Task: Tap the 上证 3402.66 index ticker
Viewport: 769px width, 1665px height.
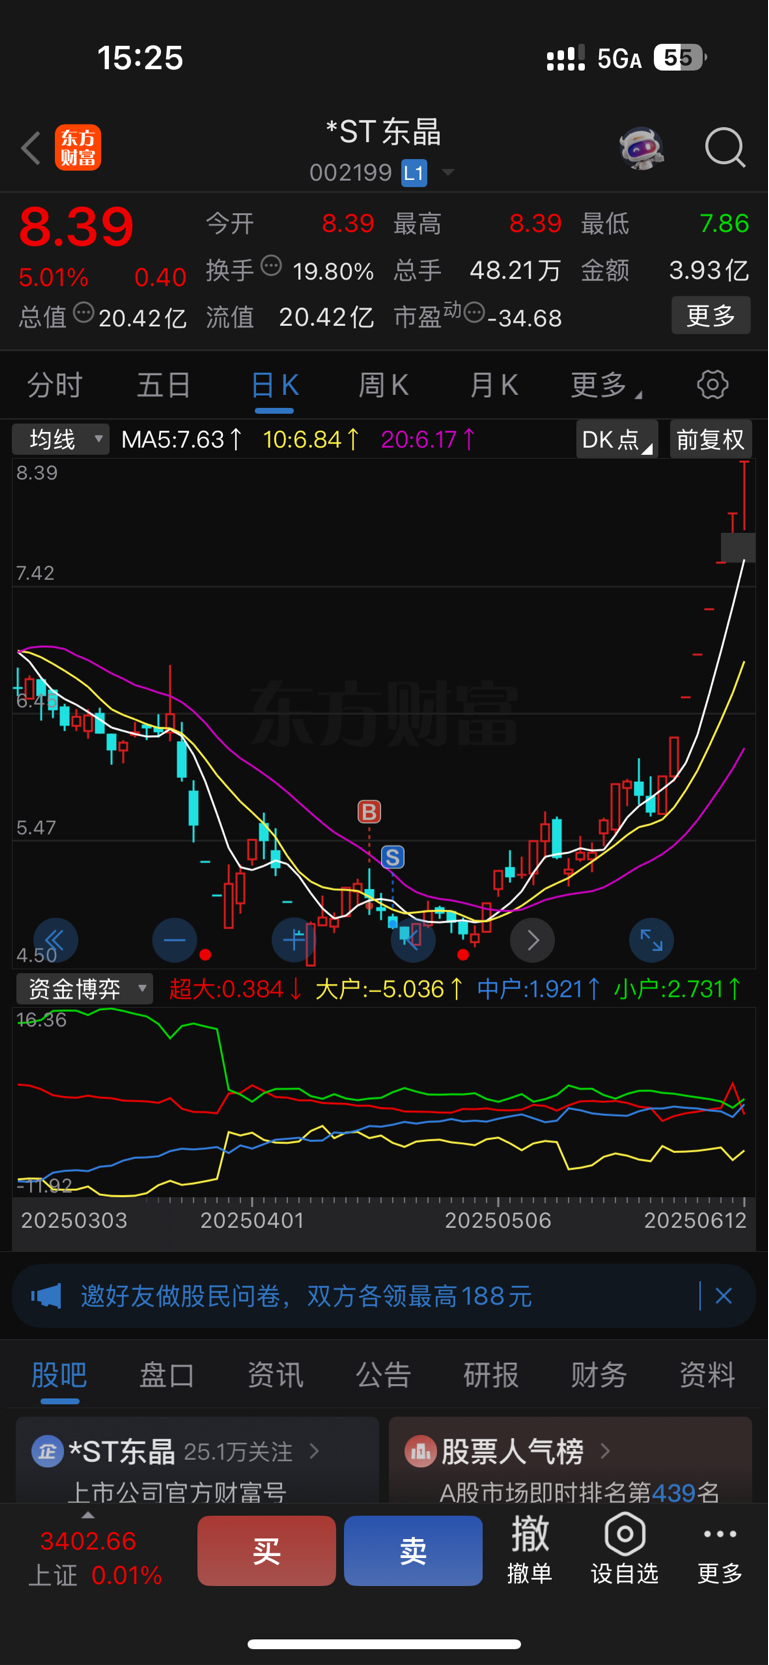Action: click(95, 1558)
